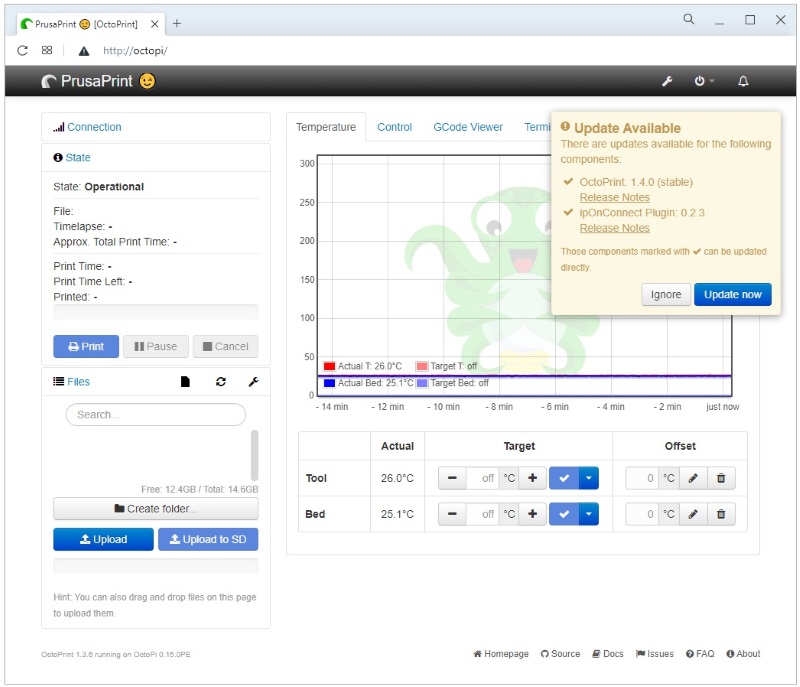Delete the Bed temperature offset

[720, 515]
